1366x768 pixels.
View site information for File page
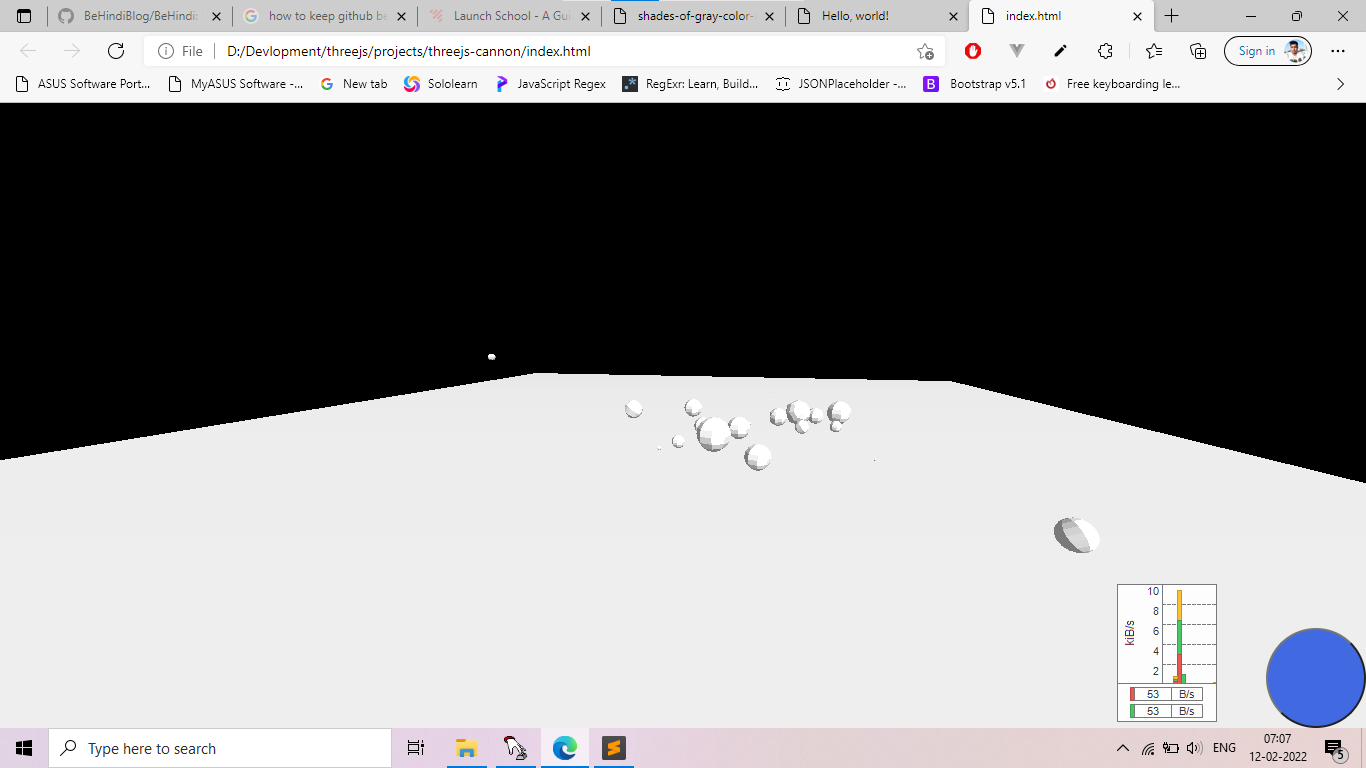click(180, 51)
